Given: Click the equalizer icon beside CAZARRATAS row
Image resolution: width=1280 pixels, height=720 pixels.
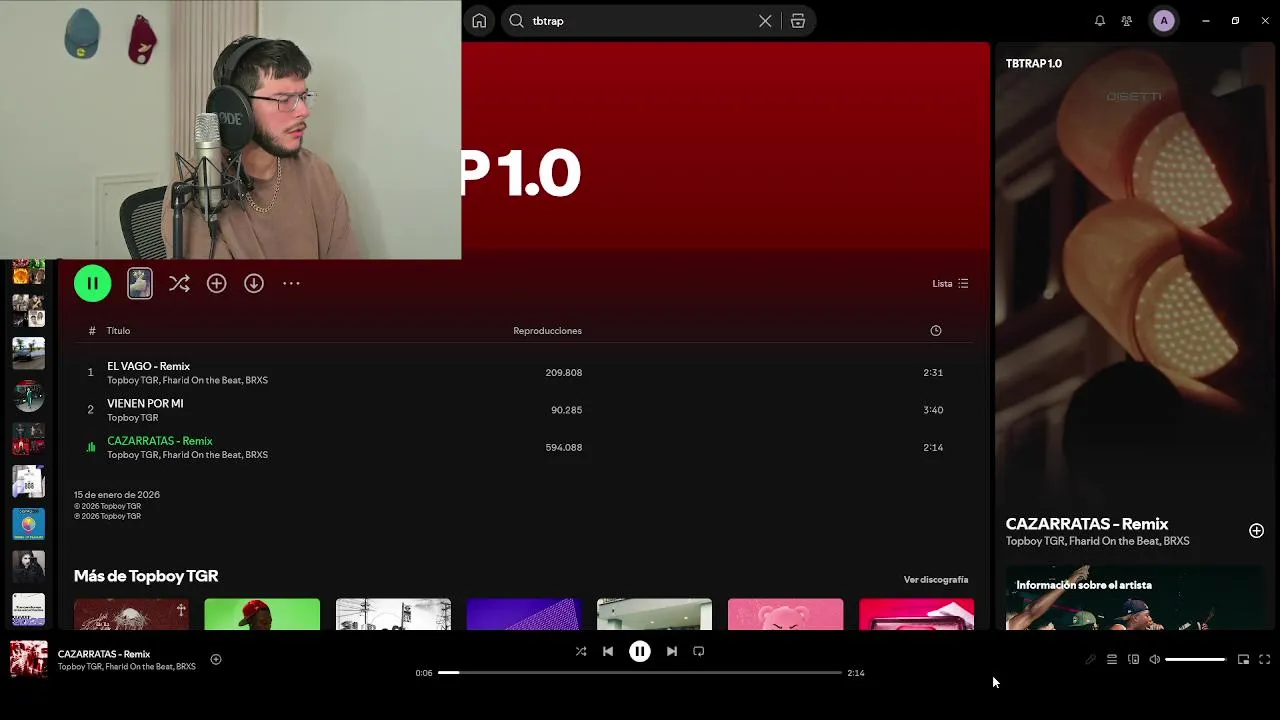Looking at the screenshot, I should pos(91,448).
